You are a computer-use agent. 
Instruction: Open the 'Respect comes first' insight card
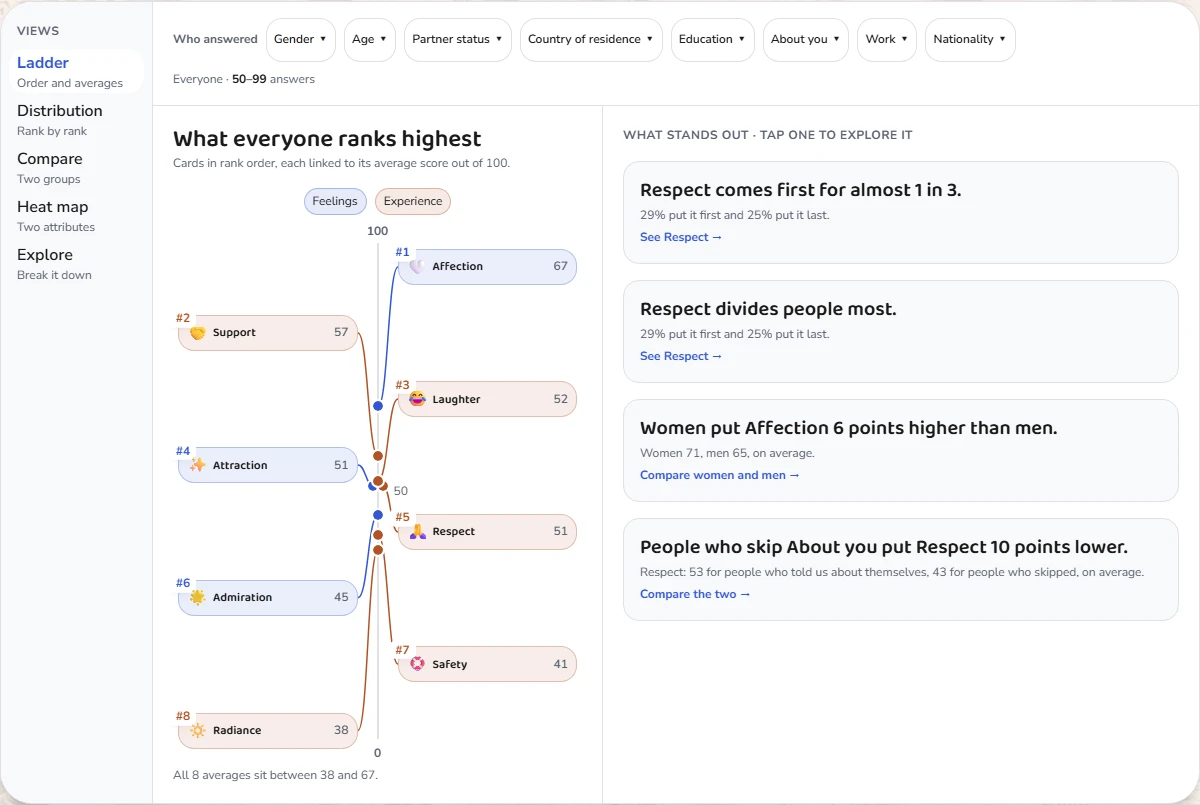tap(901, 212)
